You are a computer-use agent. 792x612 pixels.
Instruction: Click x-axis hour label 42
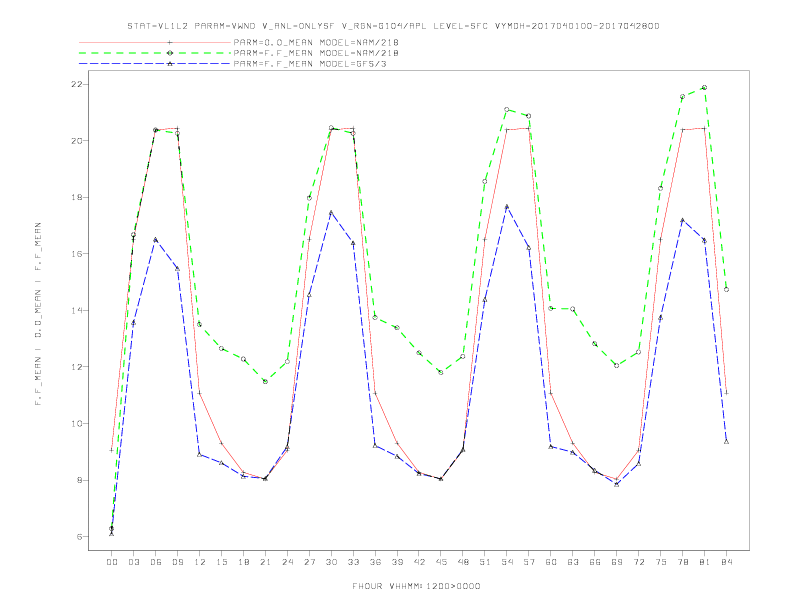[x=419, y=562]
